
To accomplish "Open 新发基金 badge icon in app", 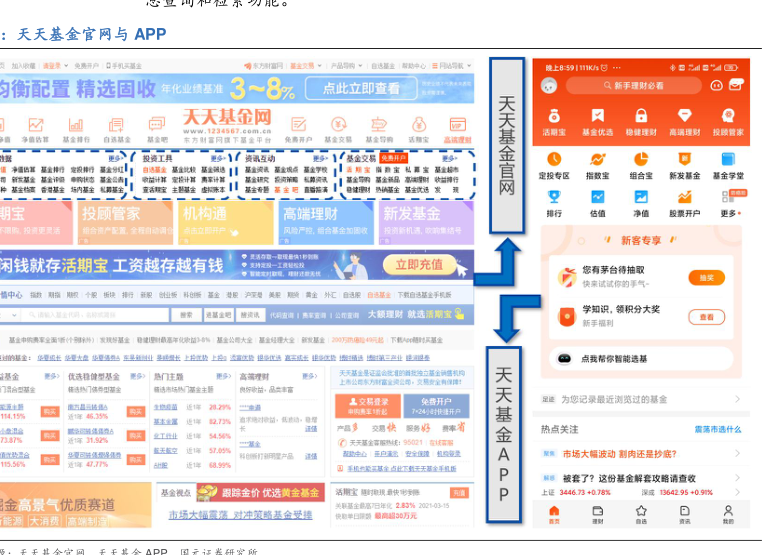I will click(x=684, y=159).
